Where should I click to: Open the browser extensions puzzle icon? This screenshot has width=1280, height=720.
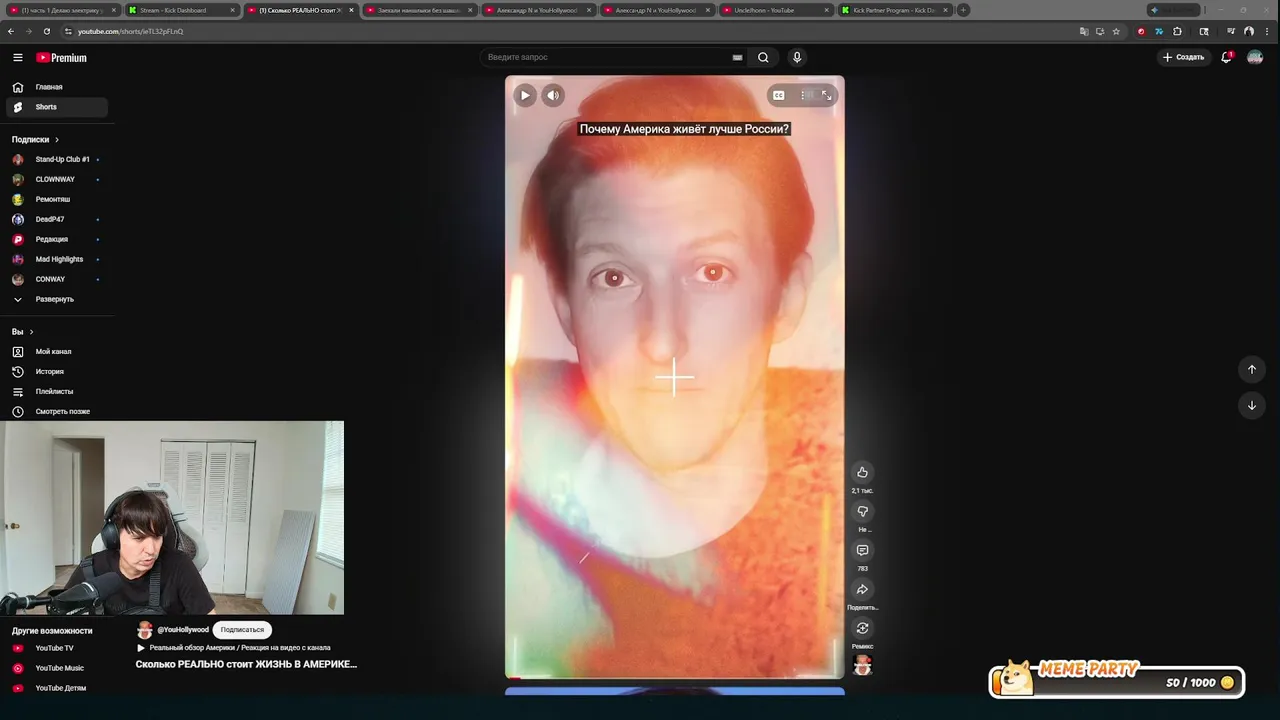[x=1177, y=31]
